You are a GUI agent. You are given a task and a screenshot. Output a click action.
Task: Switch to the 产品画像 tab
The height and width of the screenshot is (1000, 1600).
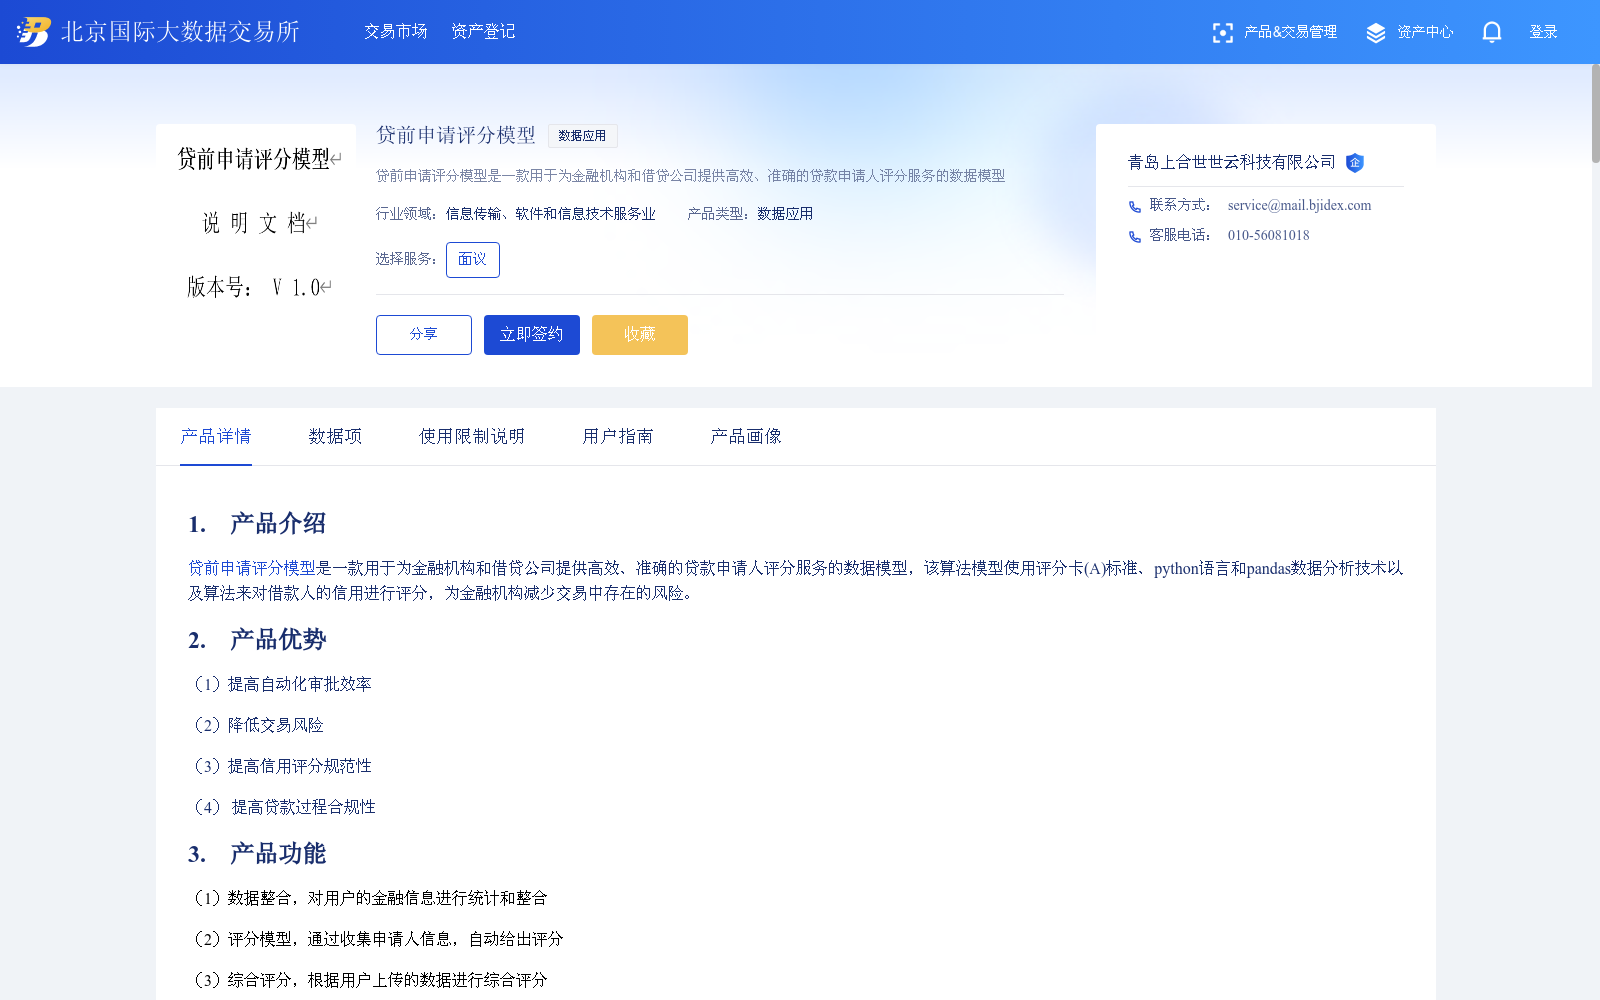745,436
